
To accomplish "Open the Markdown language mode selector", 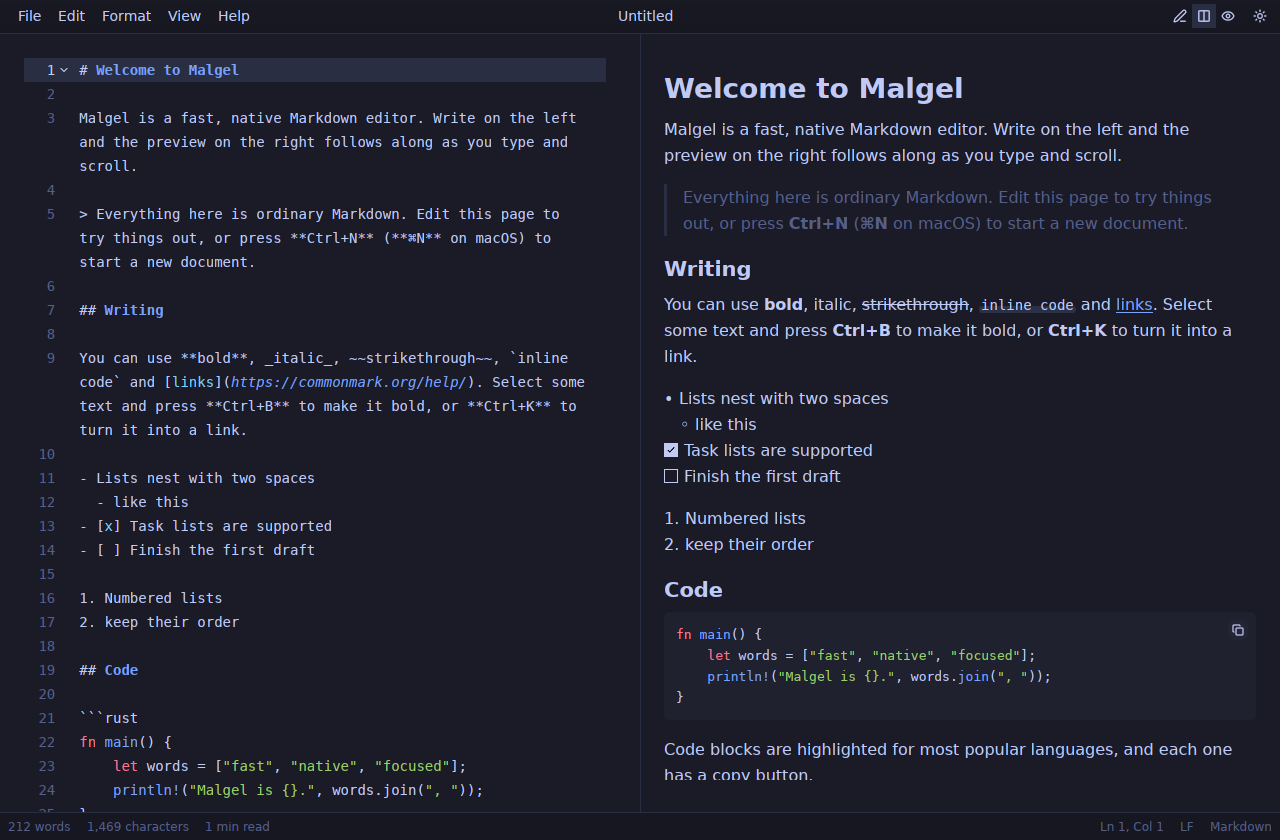I will point(1241,827).
